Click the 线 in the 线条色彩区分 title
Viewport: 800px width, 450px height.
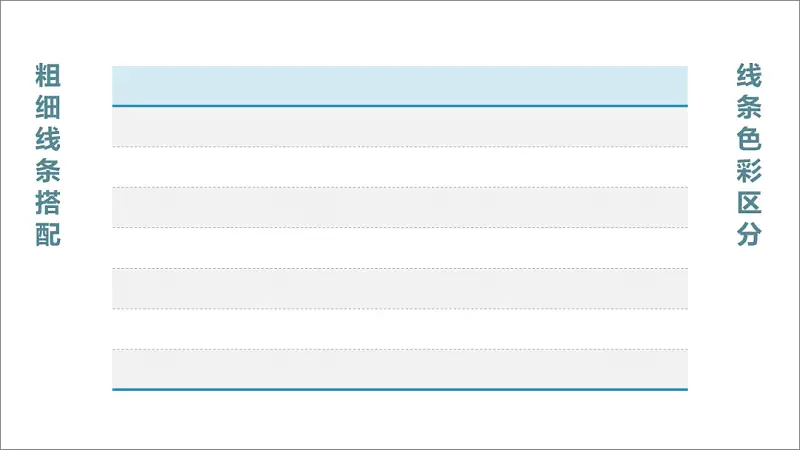point(749,75)
